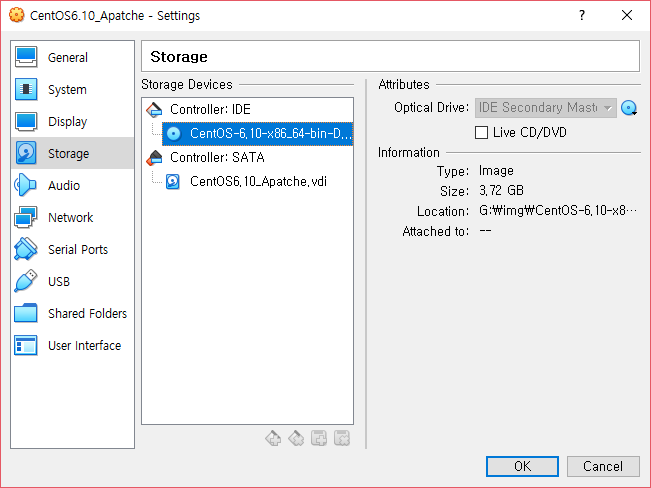This screenshot has width=651, height=488.
Task: Open the Network settings category
Action: (x=72, y=217)
